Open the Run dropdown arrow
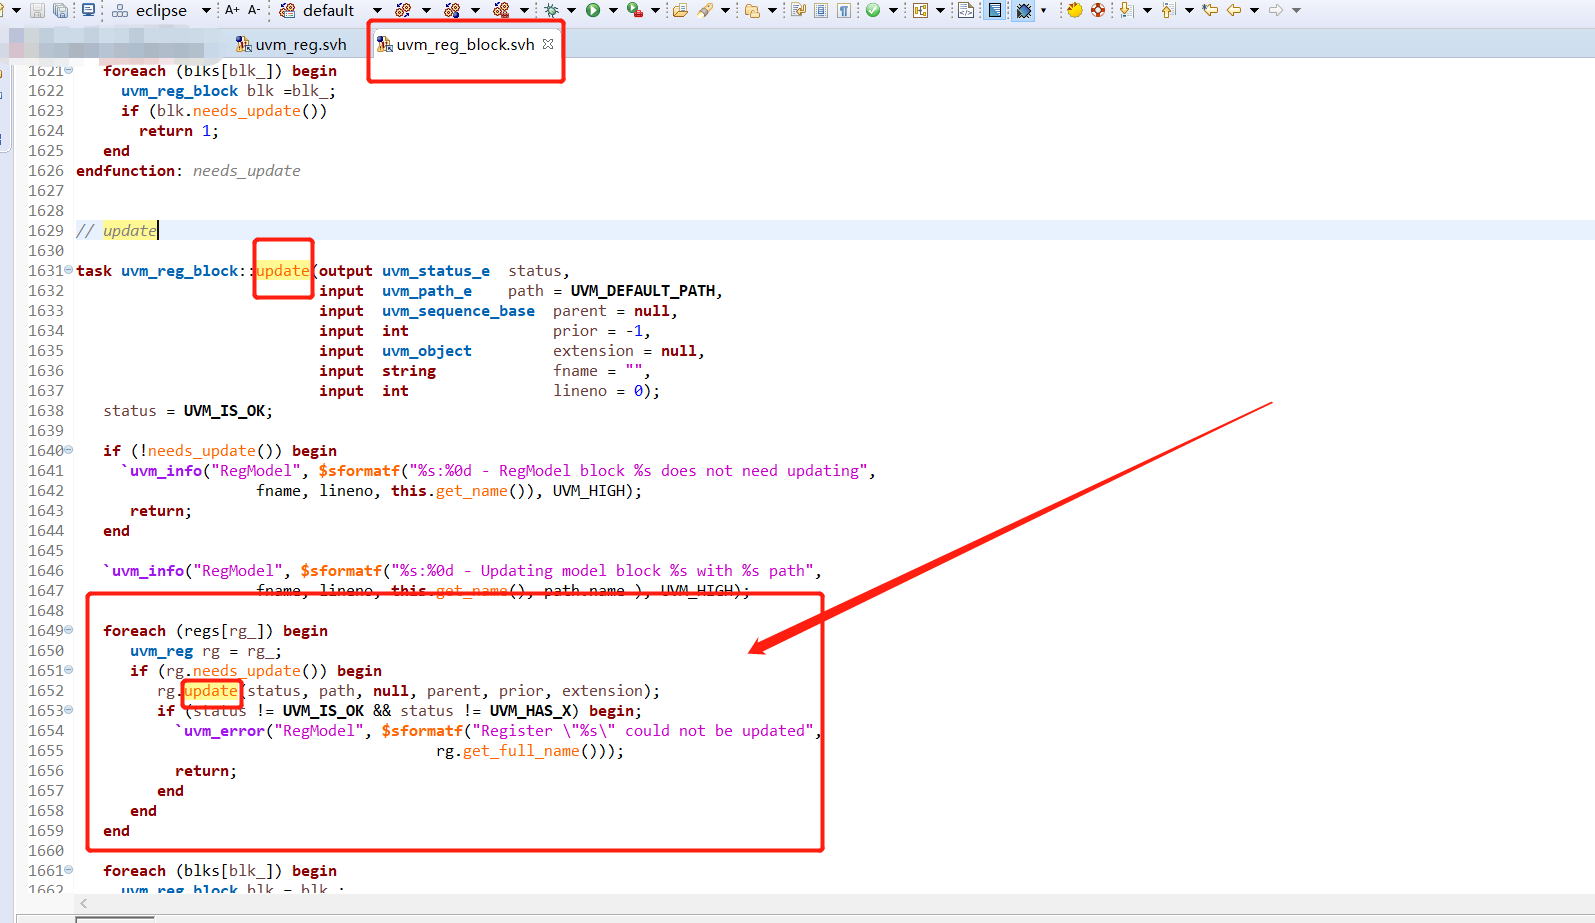This screenshot has width=1595, height=923. pyautogui.click(x=613, y=10)
